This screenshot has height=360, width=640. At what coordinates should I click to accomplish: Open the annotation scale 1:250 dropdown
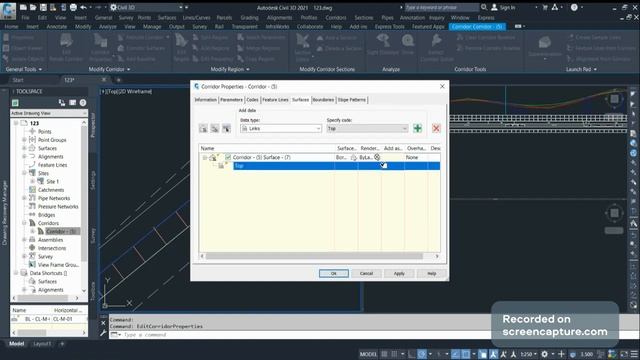pyautogui.click(x=528, y=354)
